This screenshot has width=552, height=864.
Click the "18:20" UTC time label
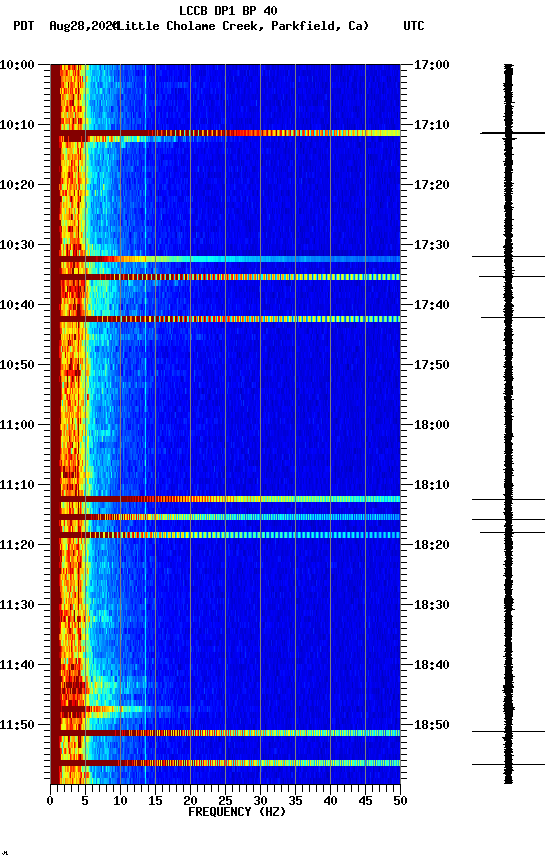pyautogui.click(x=431, y=546)
